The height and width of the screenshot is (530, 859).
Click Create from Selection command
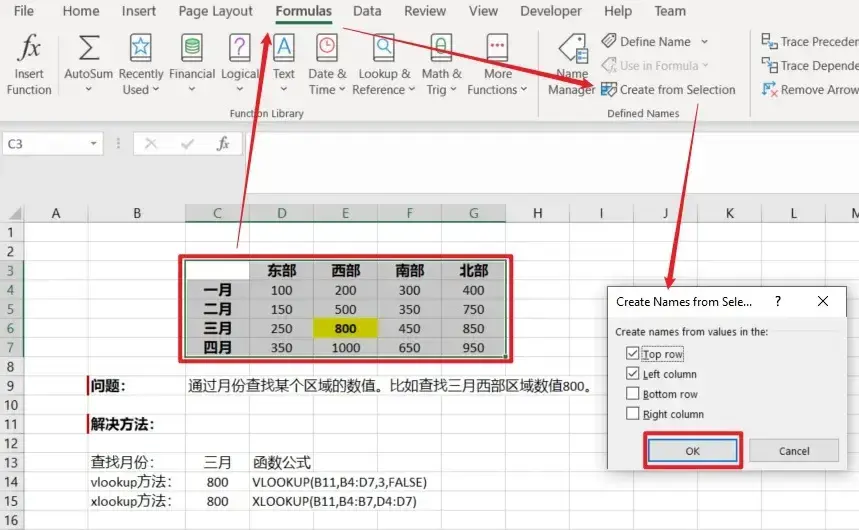(x=668, y=89)
